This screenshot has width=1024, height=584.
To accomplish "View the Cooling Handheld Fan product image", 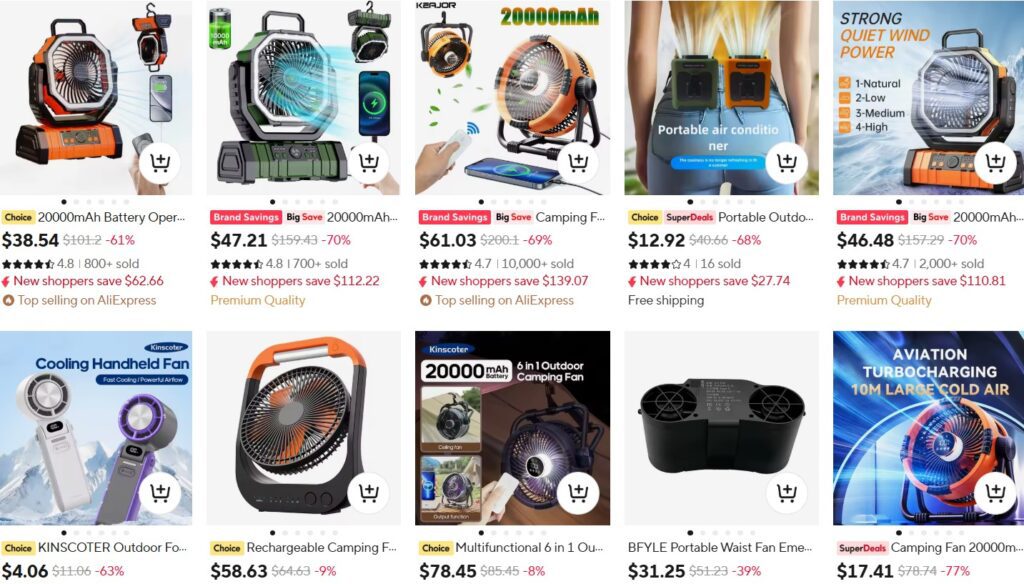I will (x=96, y=428).
